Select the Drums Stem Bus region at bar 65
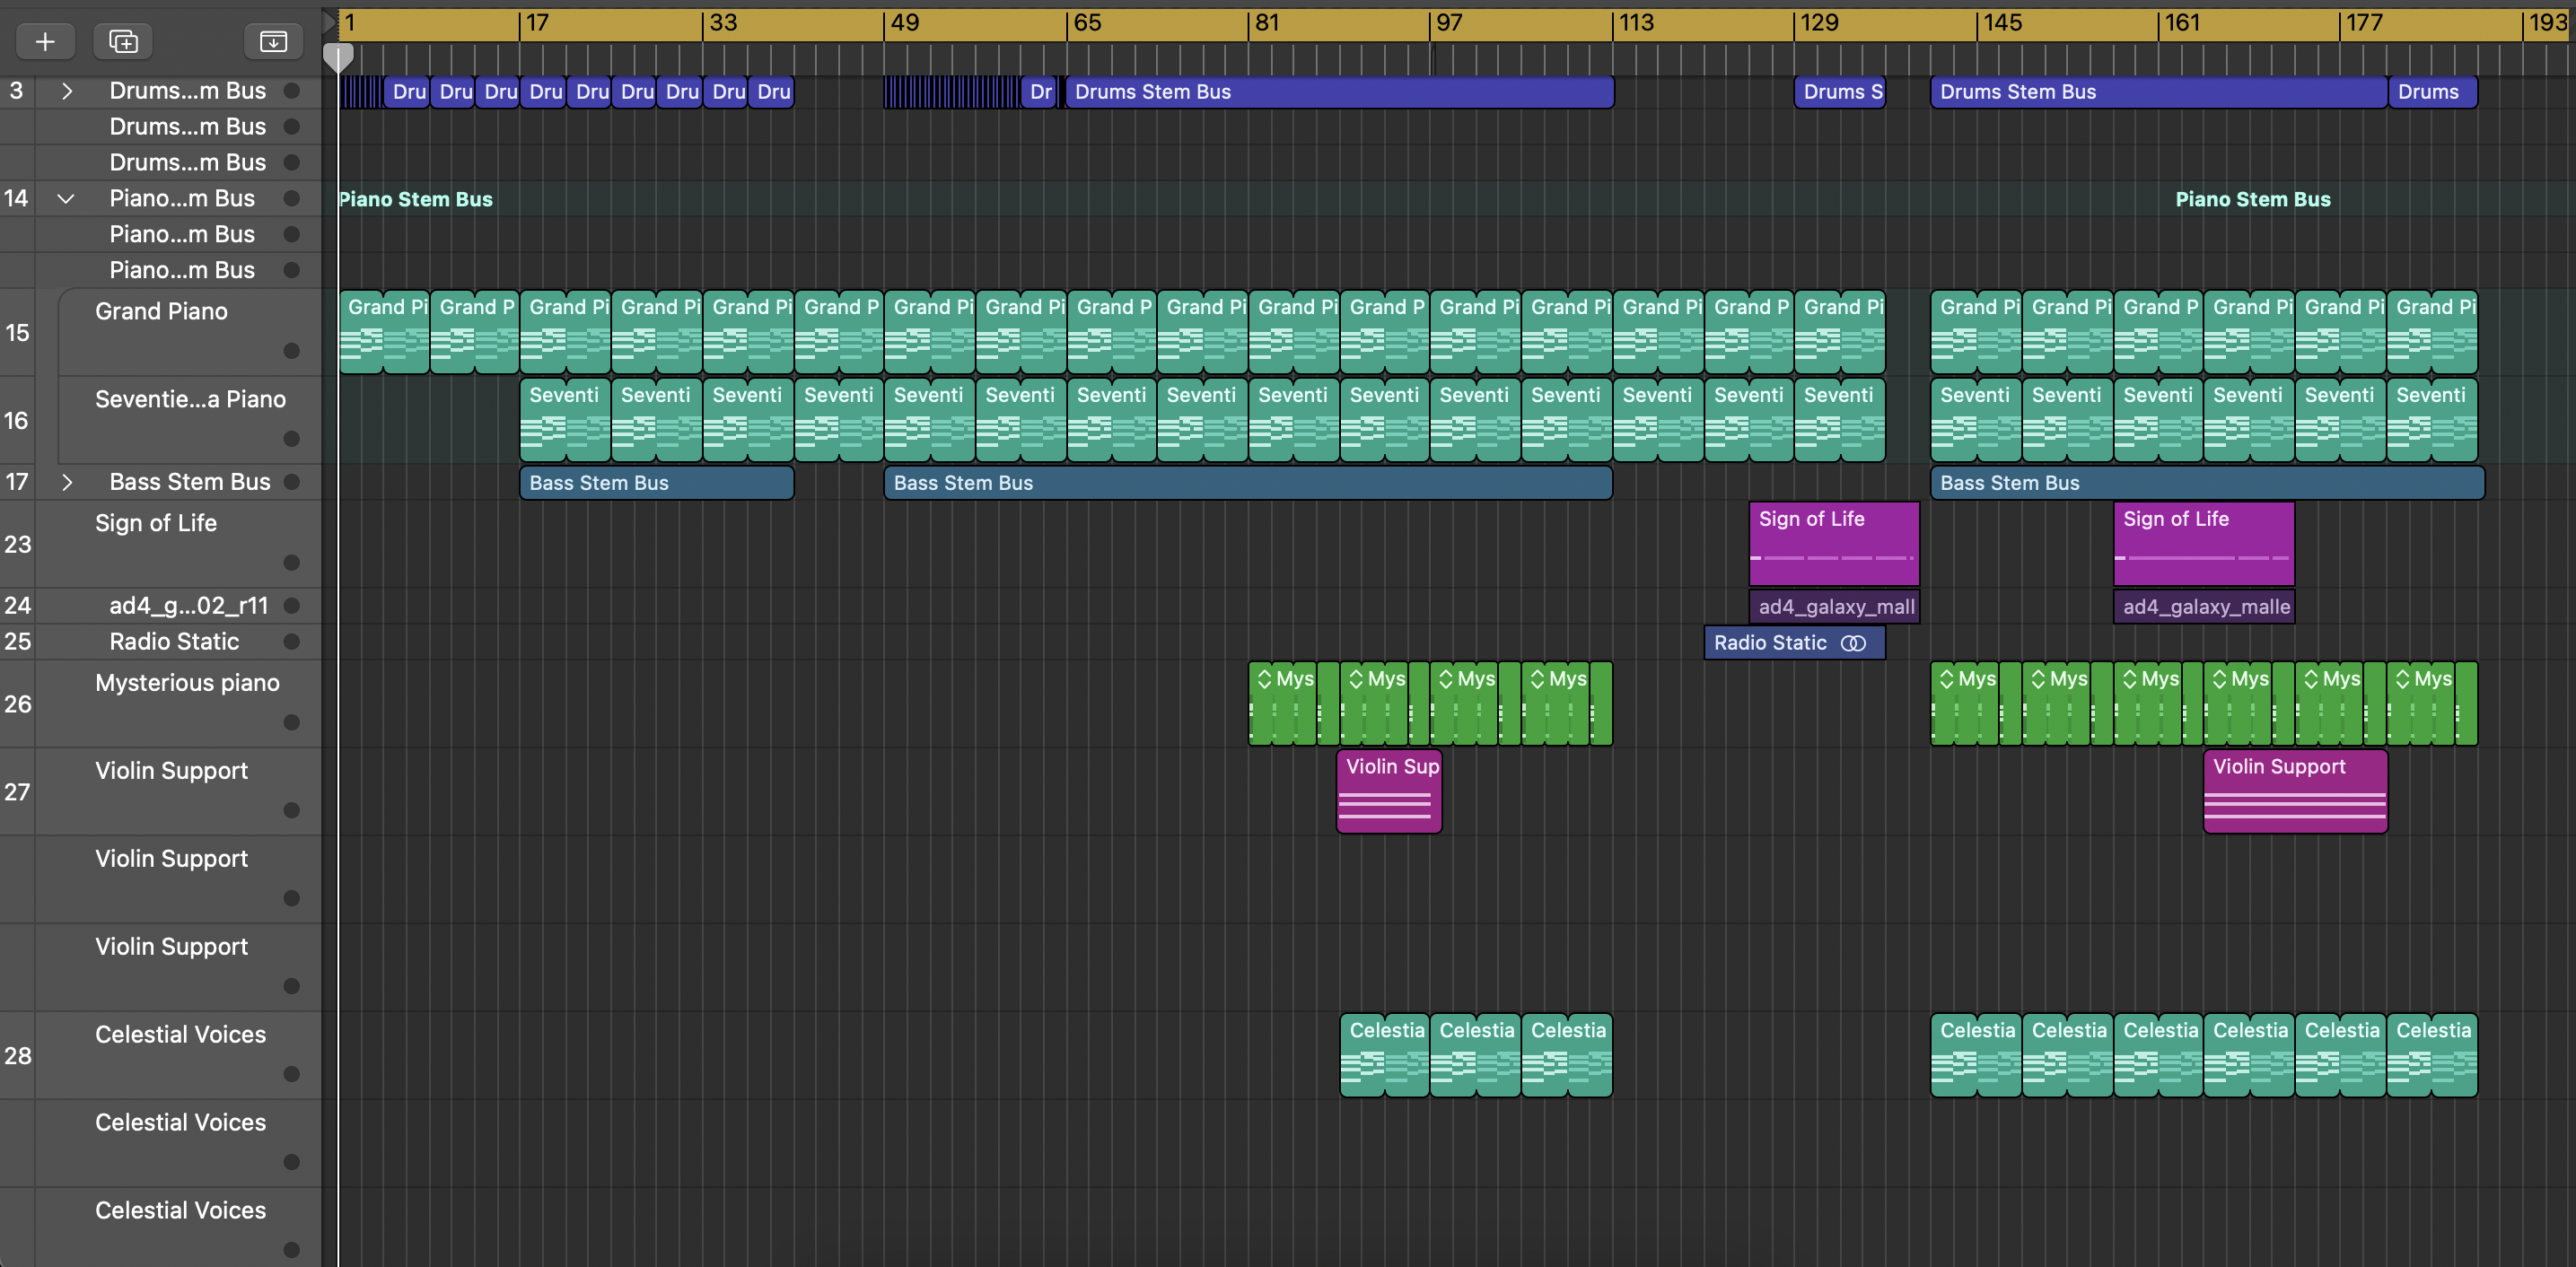 pyautogui.click(x=1339, y=92)
